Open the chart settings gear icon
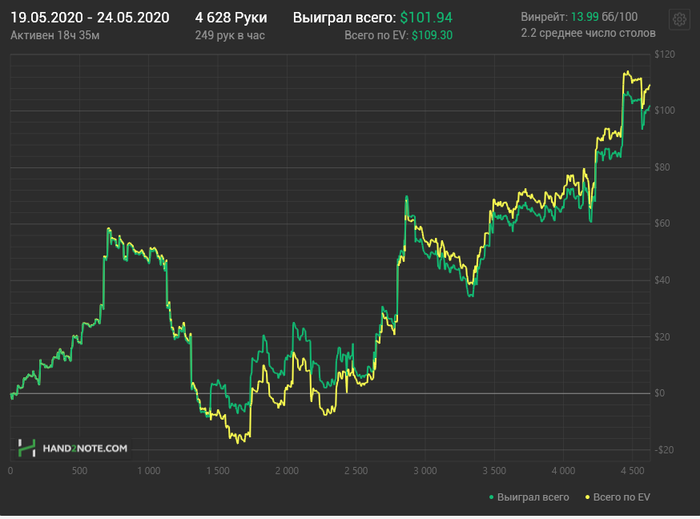 (x=679, y=20)
